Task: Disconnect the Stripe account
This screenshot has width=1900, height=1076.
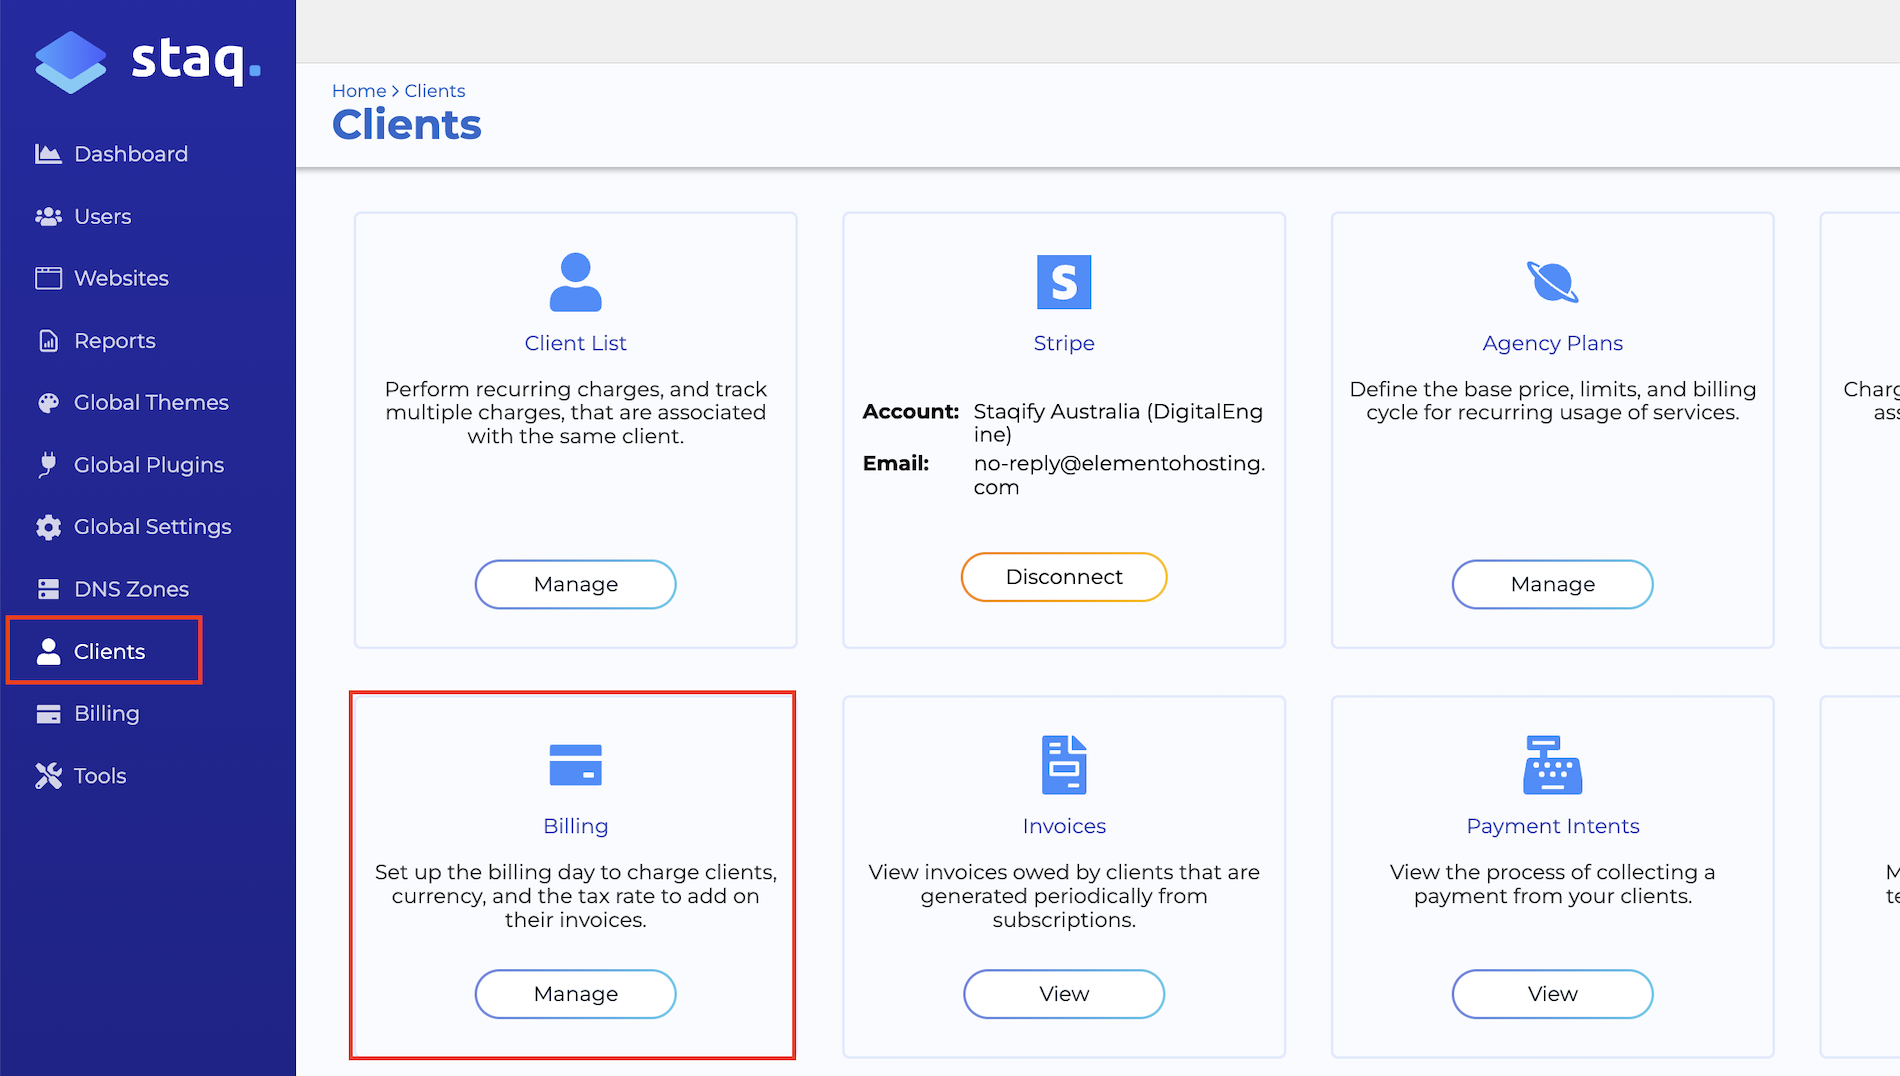Action: [x=1063, y=577]
